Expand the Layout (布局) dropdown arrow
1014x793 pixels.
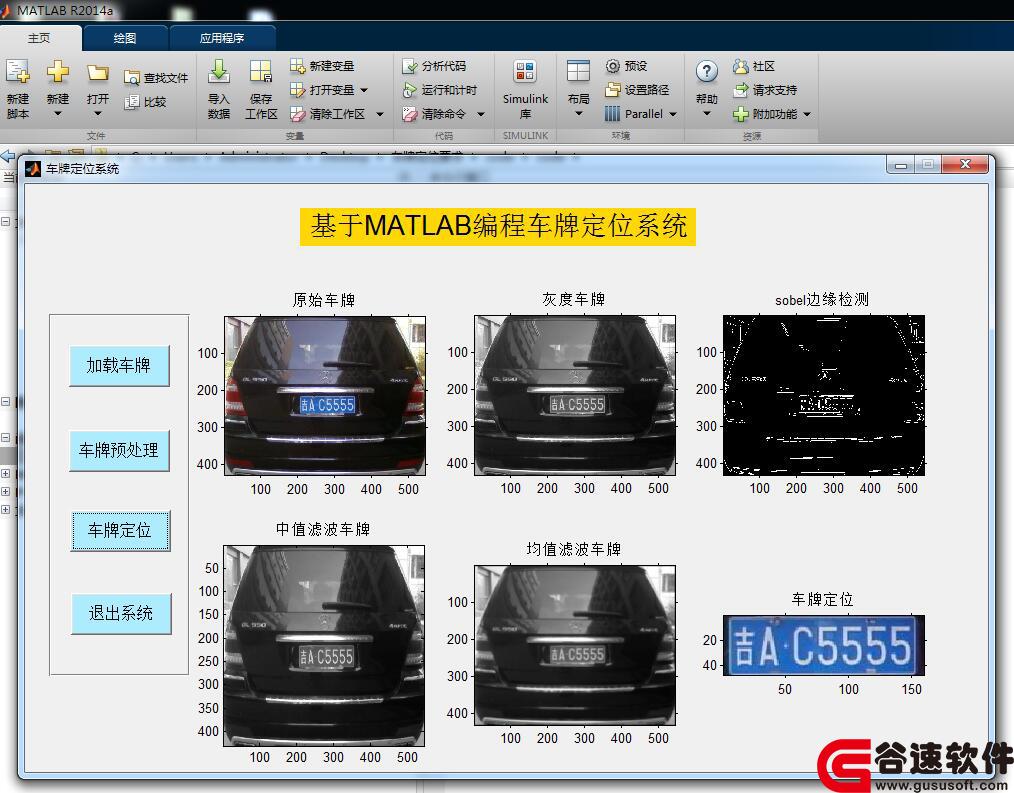578,114
